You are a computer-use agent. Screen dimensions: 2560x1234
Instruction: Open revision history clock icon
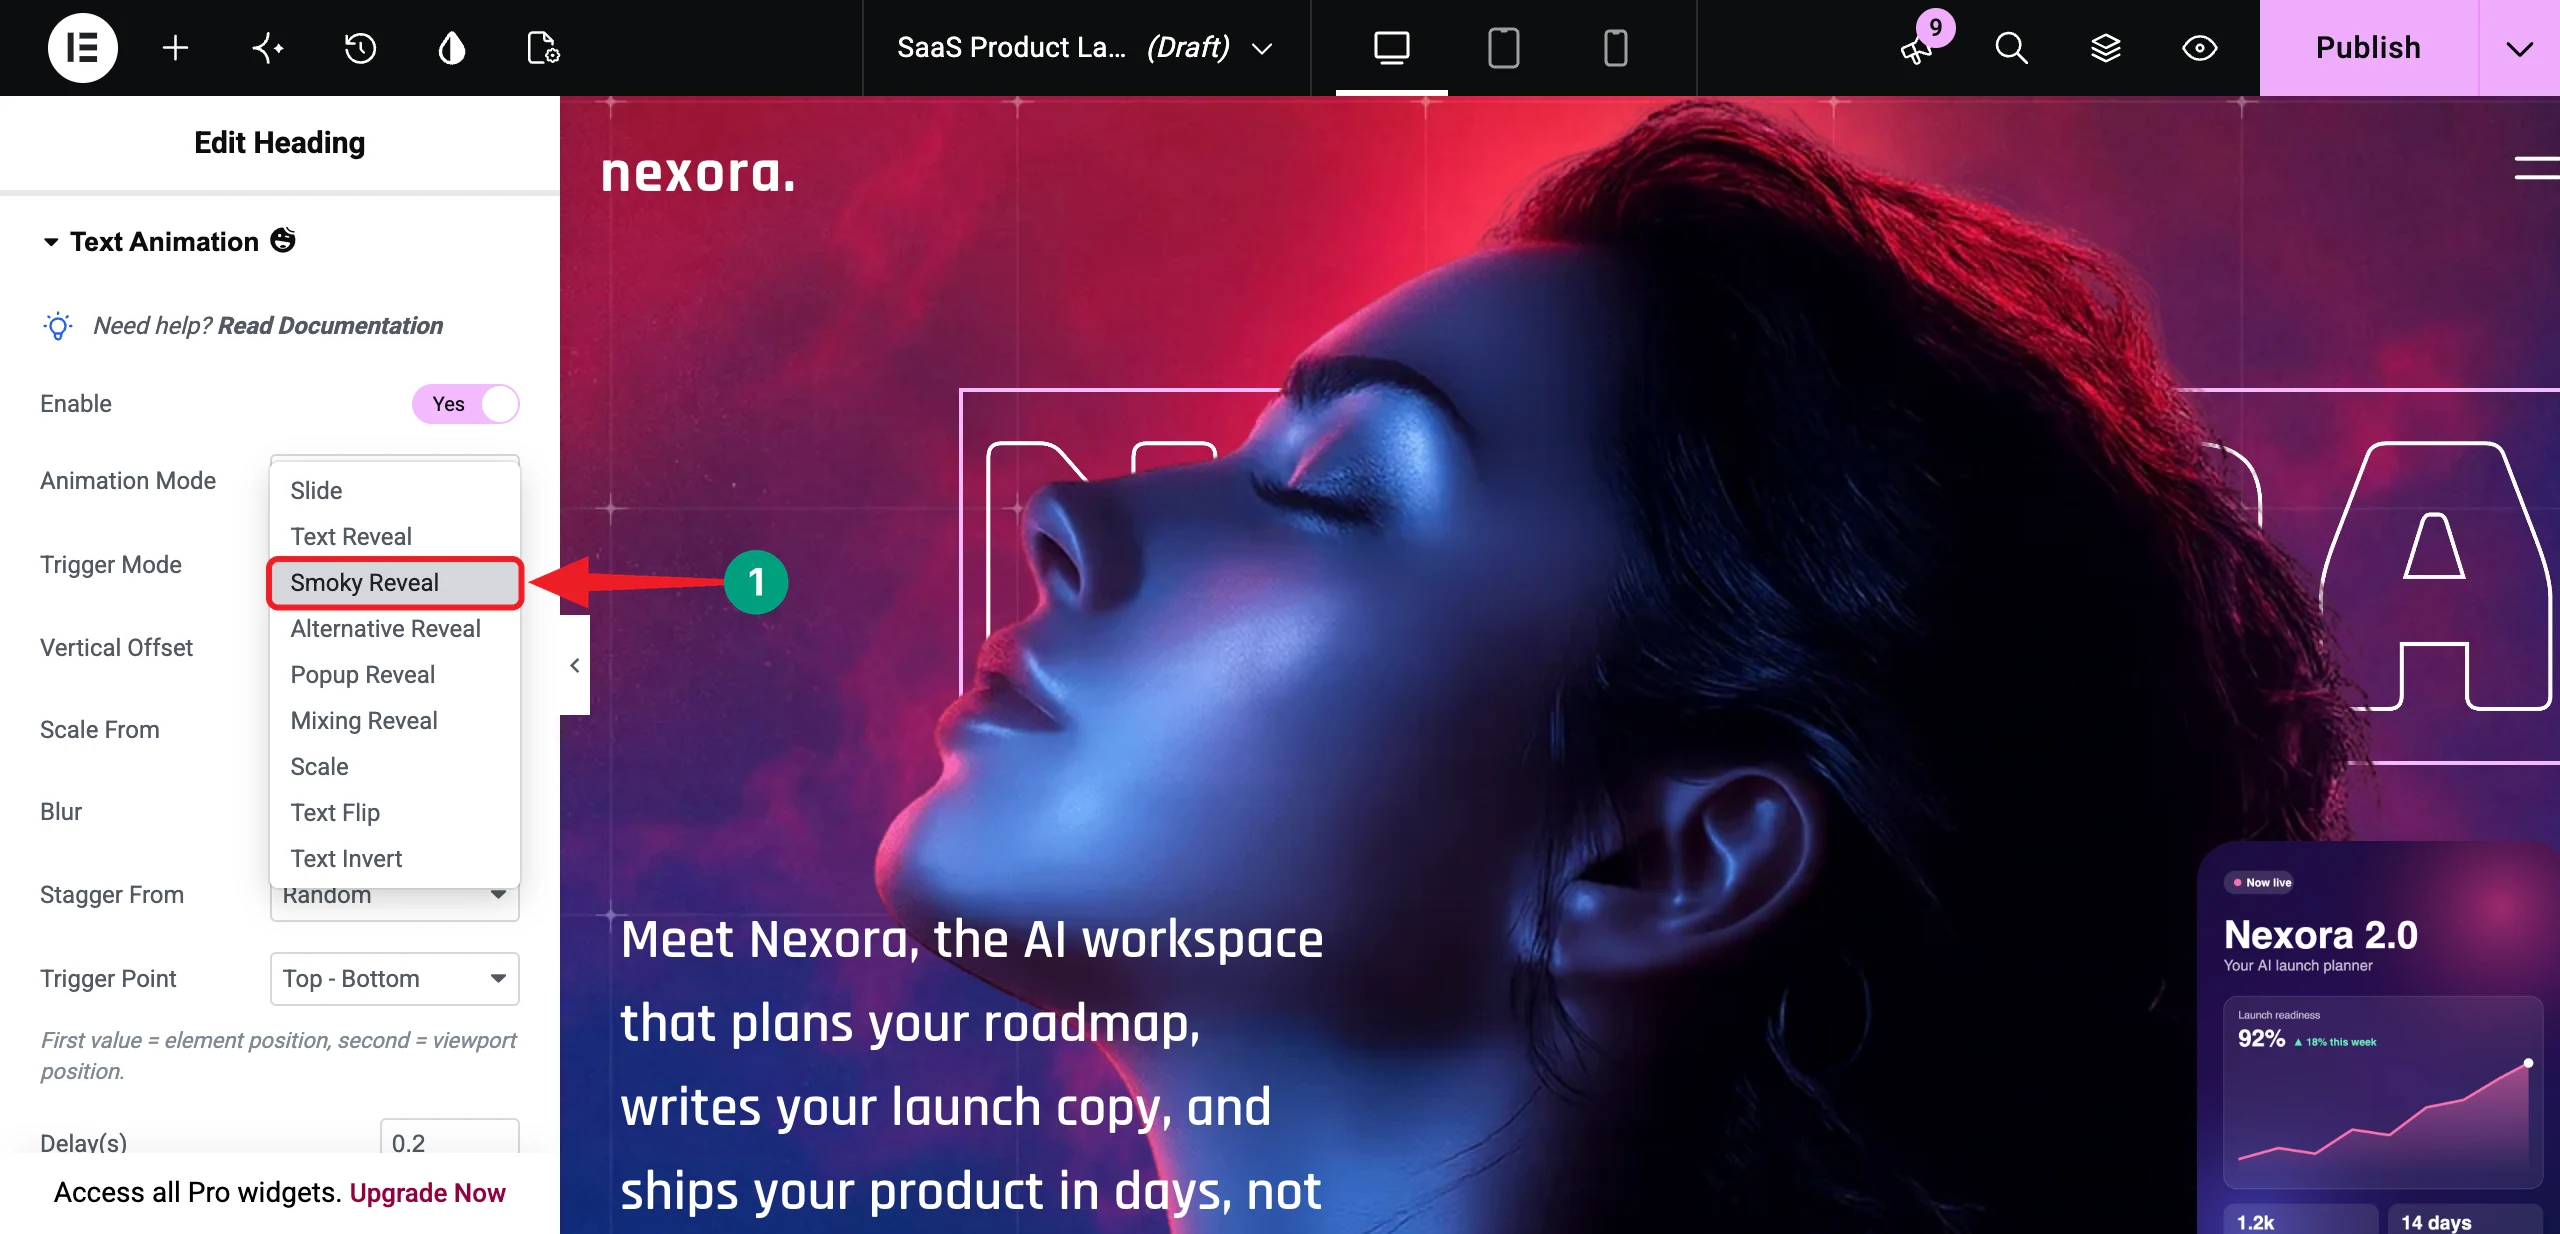click(x=360, y=47)
